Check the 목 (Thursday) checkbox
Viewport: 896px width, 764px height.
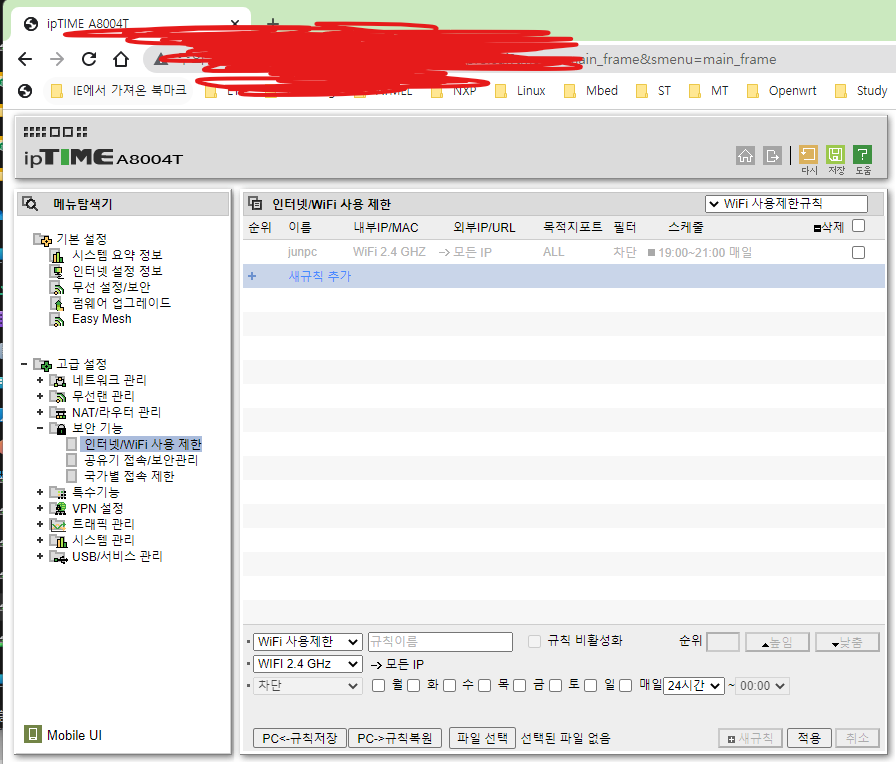485,685
